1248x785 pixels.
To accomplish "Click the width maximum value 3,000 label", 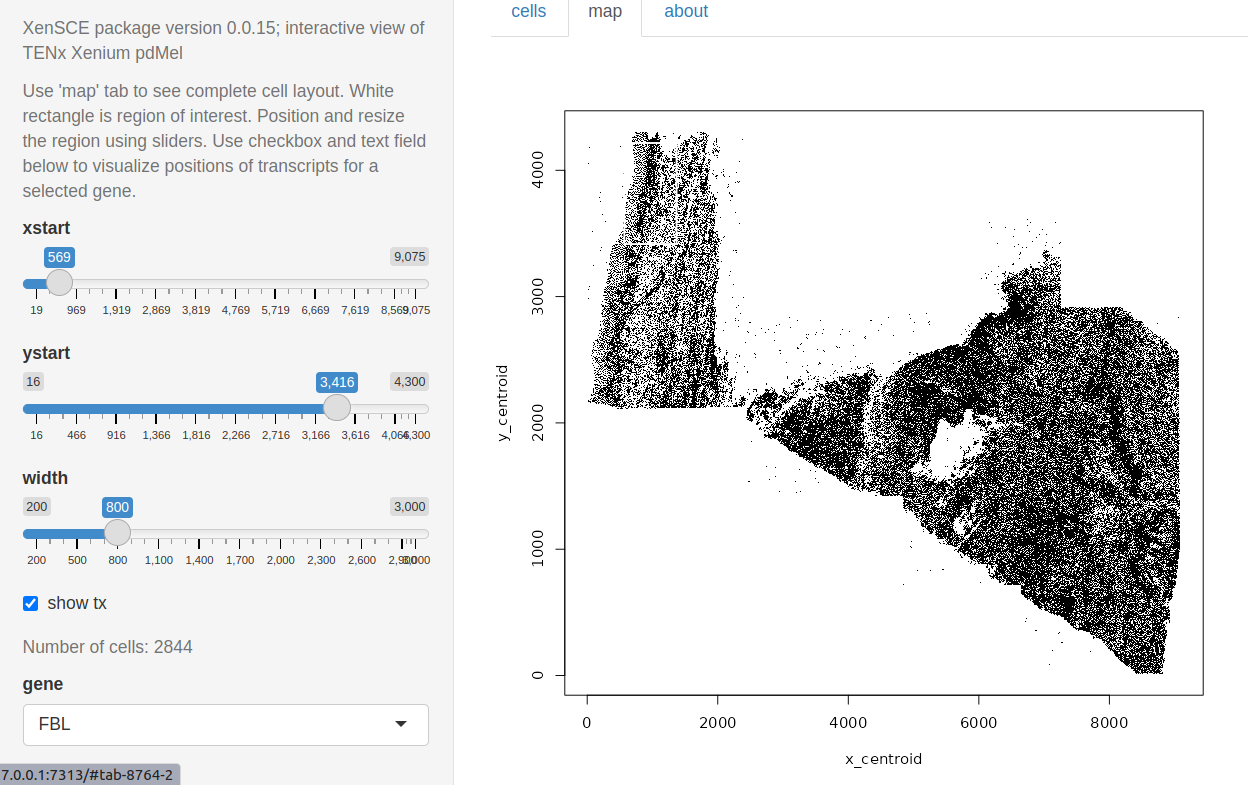I will 409,507.
